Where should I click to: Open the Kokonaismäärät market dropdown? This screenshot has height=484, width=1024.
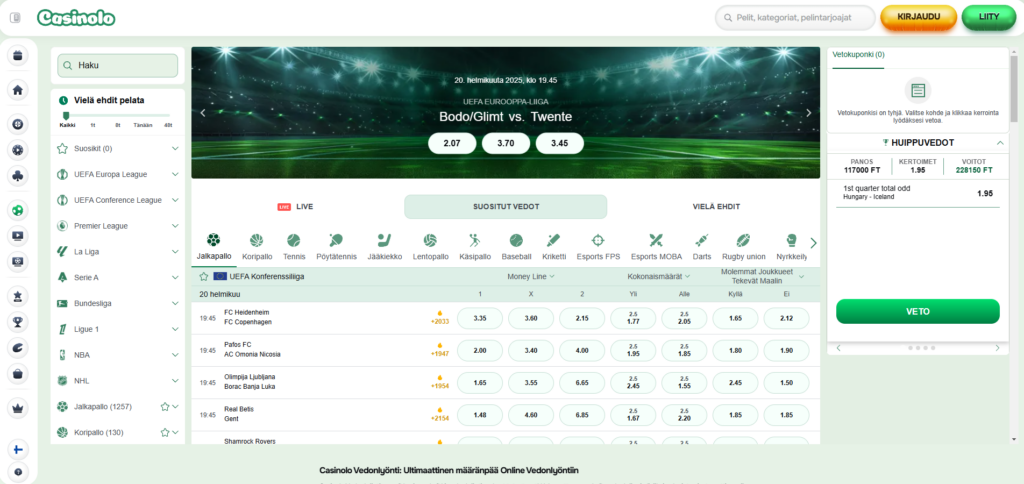(658, 276)
